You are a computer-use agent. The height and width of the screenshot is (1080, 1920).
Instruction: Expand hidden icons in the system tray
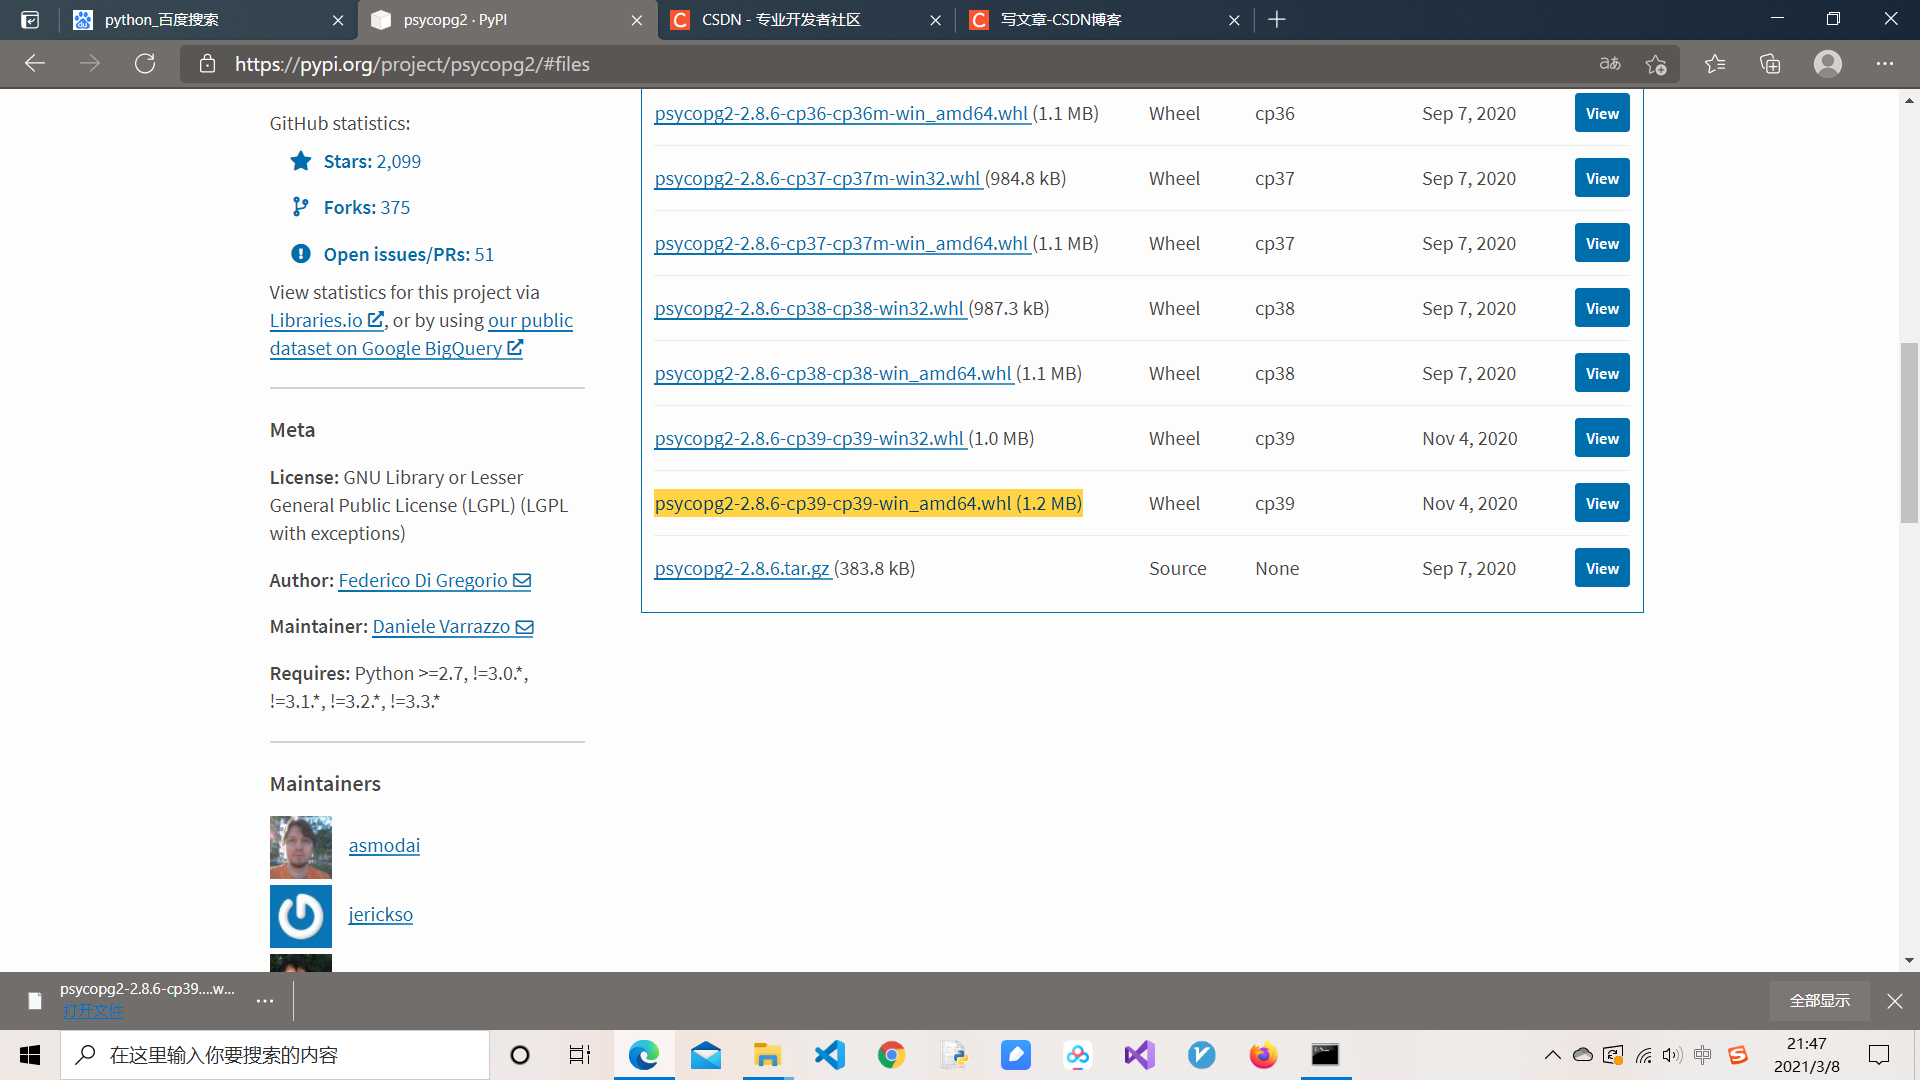[x=1553, y=1055]
